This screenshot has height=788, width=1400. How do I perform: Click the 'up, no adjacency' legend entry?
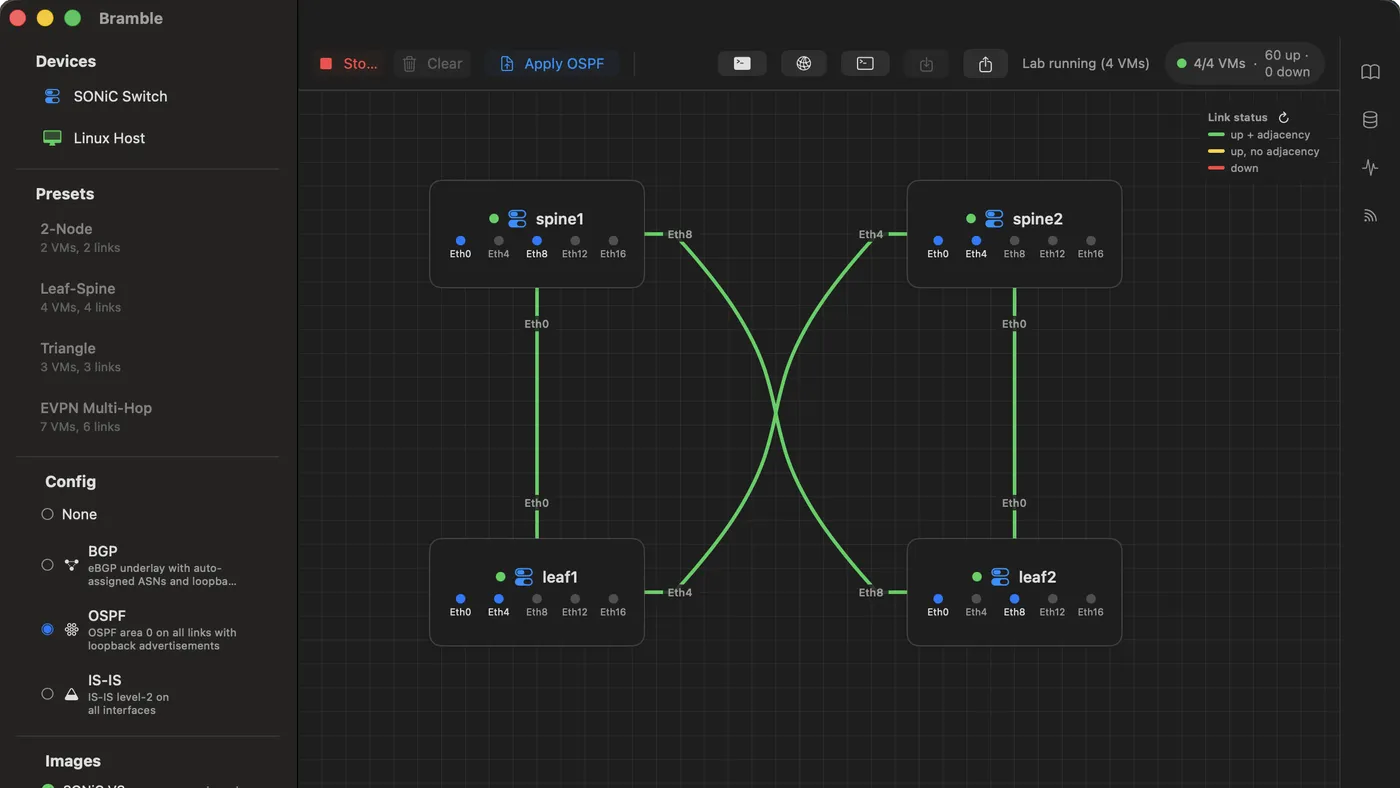pos(1264,151)
